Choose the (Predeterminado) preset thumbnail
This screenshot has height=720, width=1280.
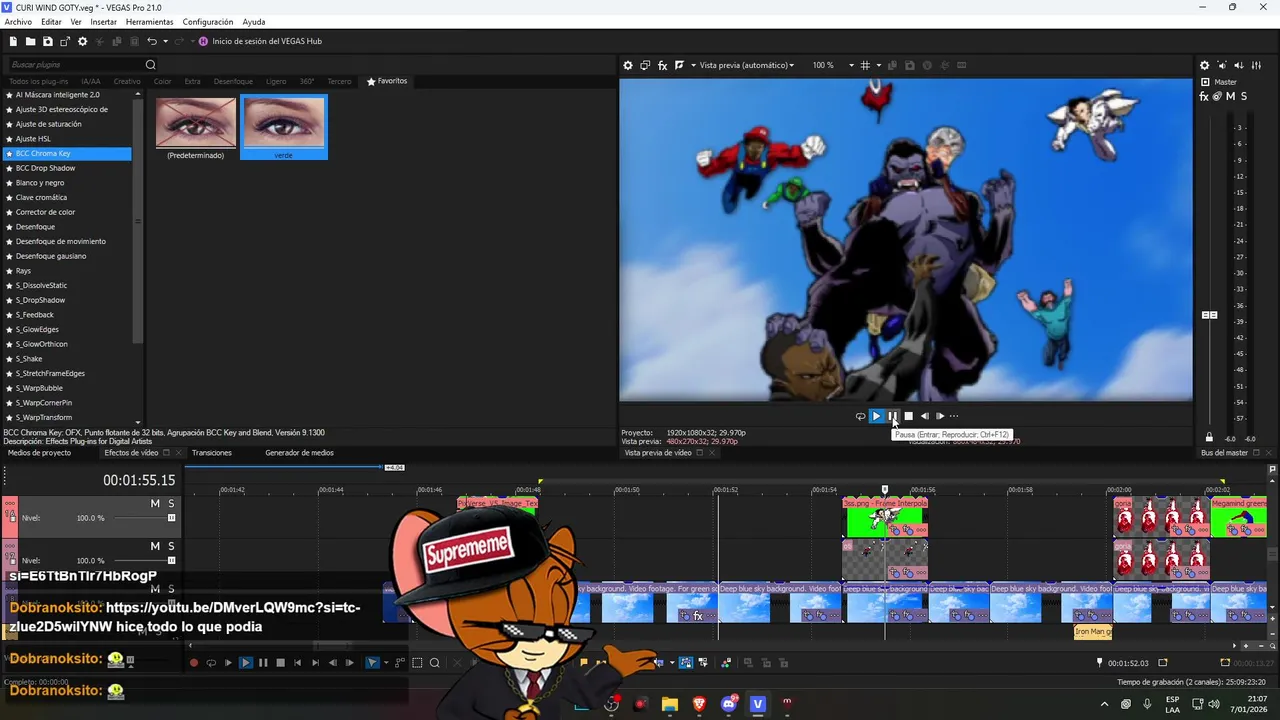coord(196,128)
